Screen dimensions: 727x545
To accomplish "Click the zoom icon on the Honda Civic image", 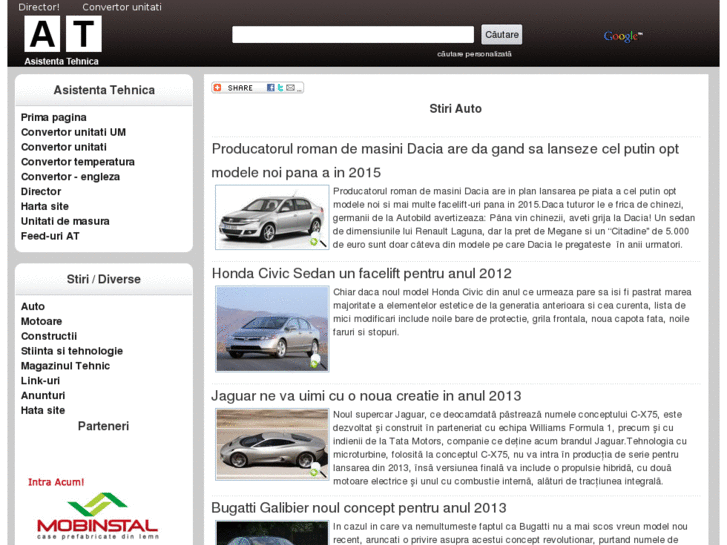I will pos(316,361).
